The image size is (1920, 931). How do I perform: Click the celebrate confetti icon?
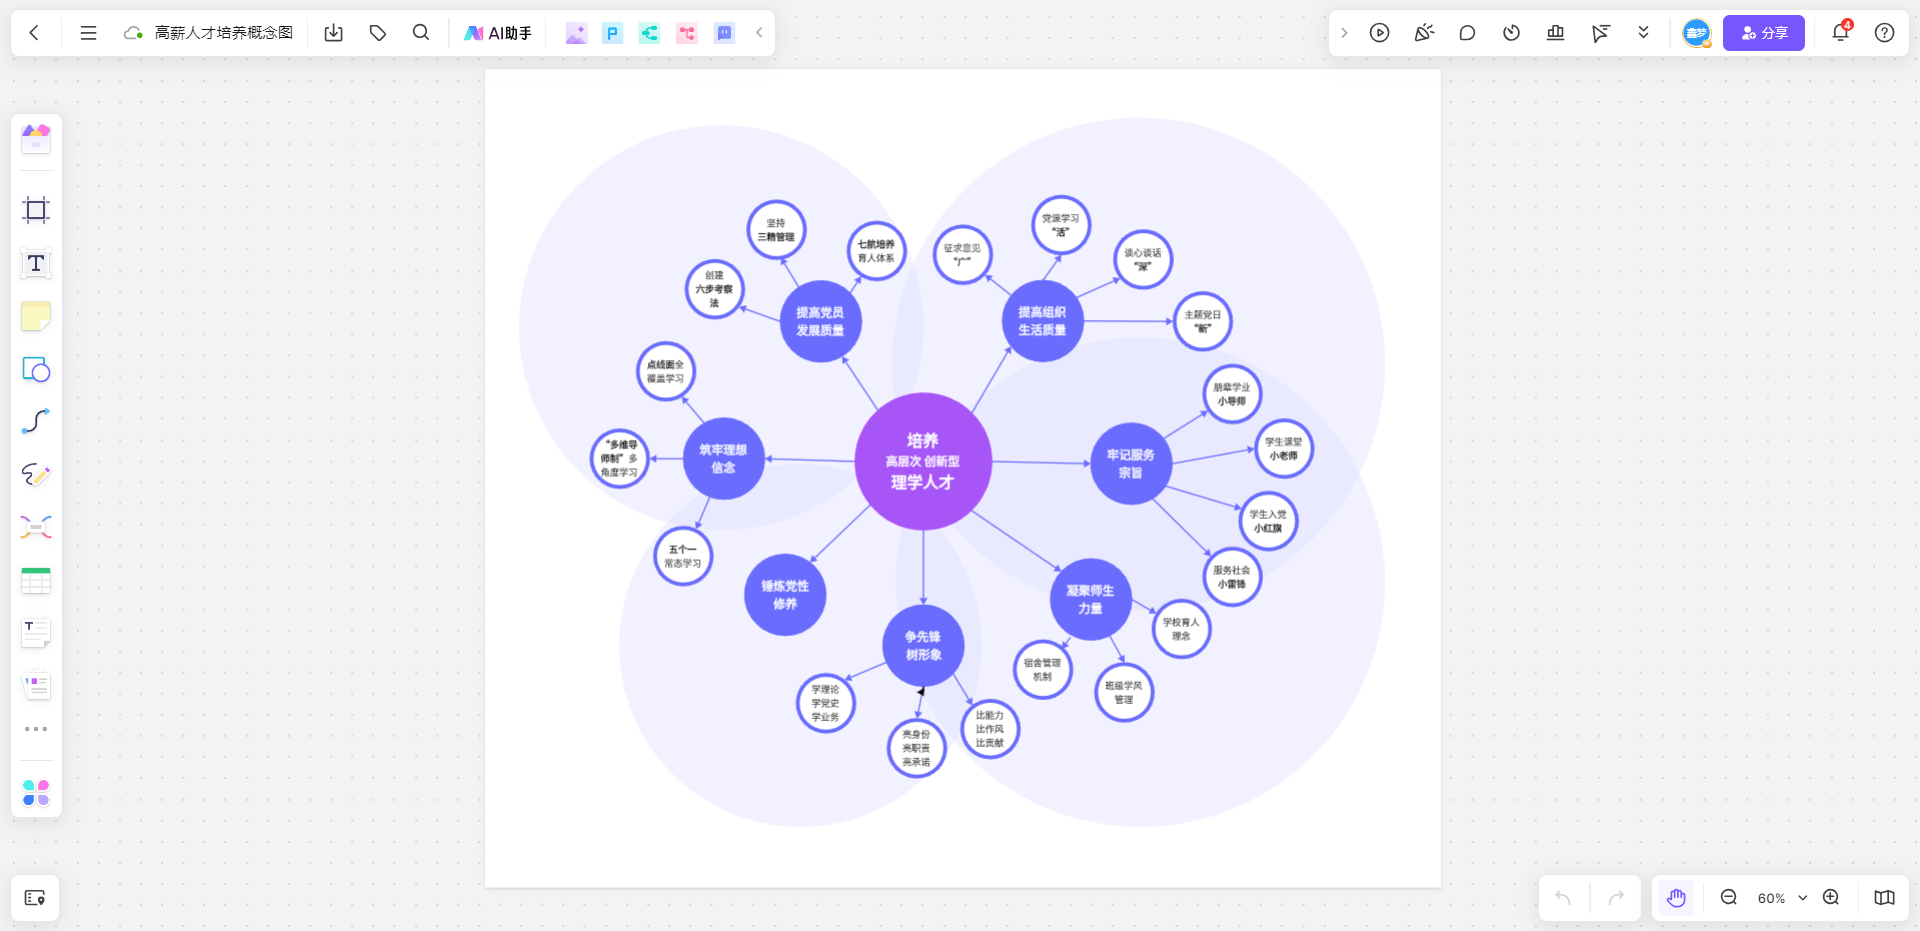(x=1424, y=33)
